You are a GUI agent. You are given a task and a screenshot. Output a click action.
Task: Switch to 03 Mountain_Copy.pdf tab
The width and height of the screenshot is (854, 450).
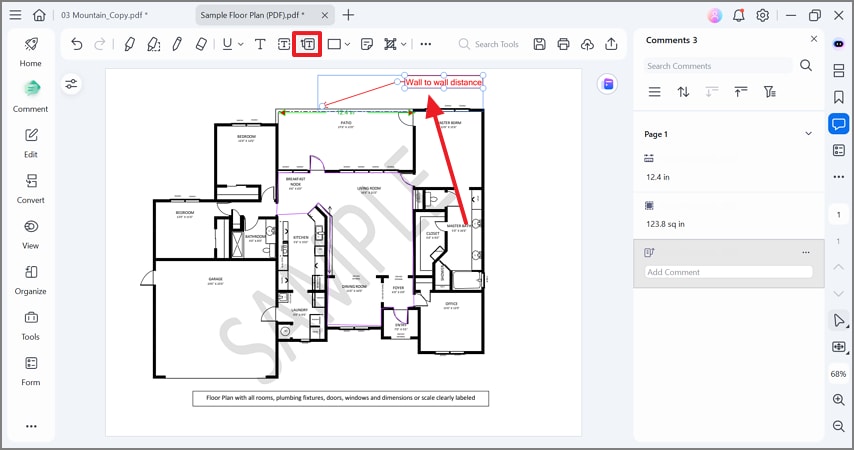tap(104, 15)
